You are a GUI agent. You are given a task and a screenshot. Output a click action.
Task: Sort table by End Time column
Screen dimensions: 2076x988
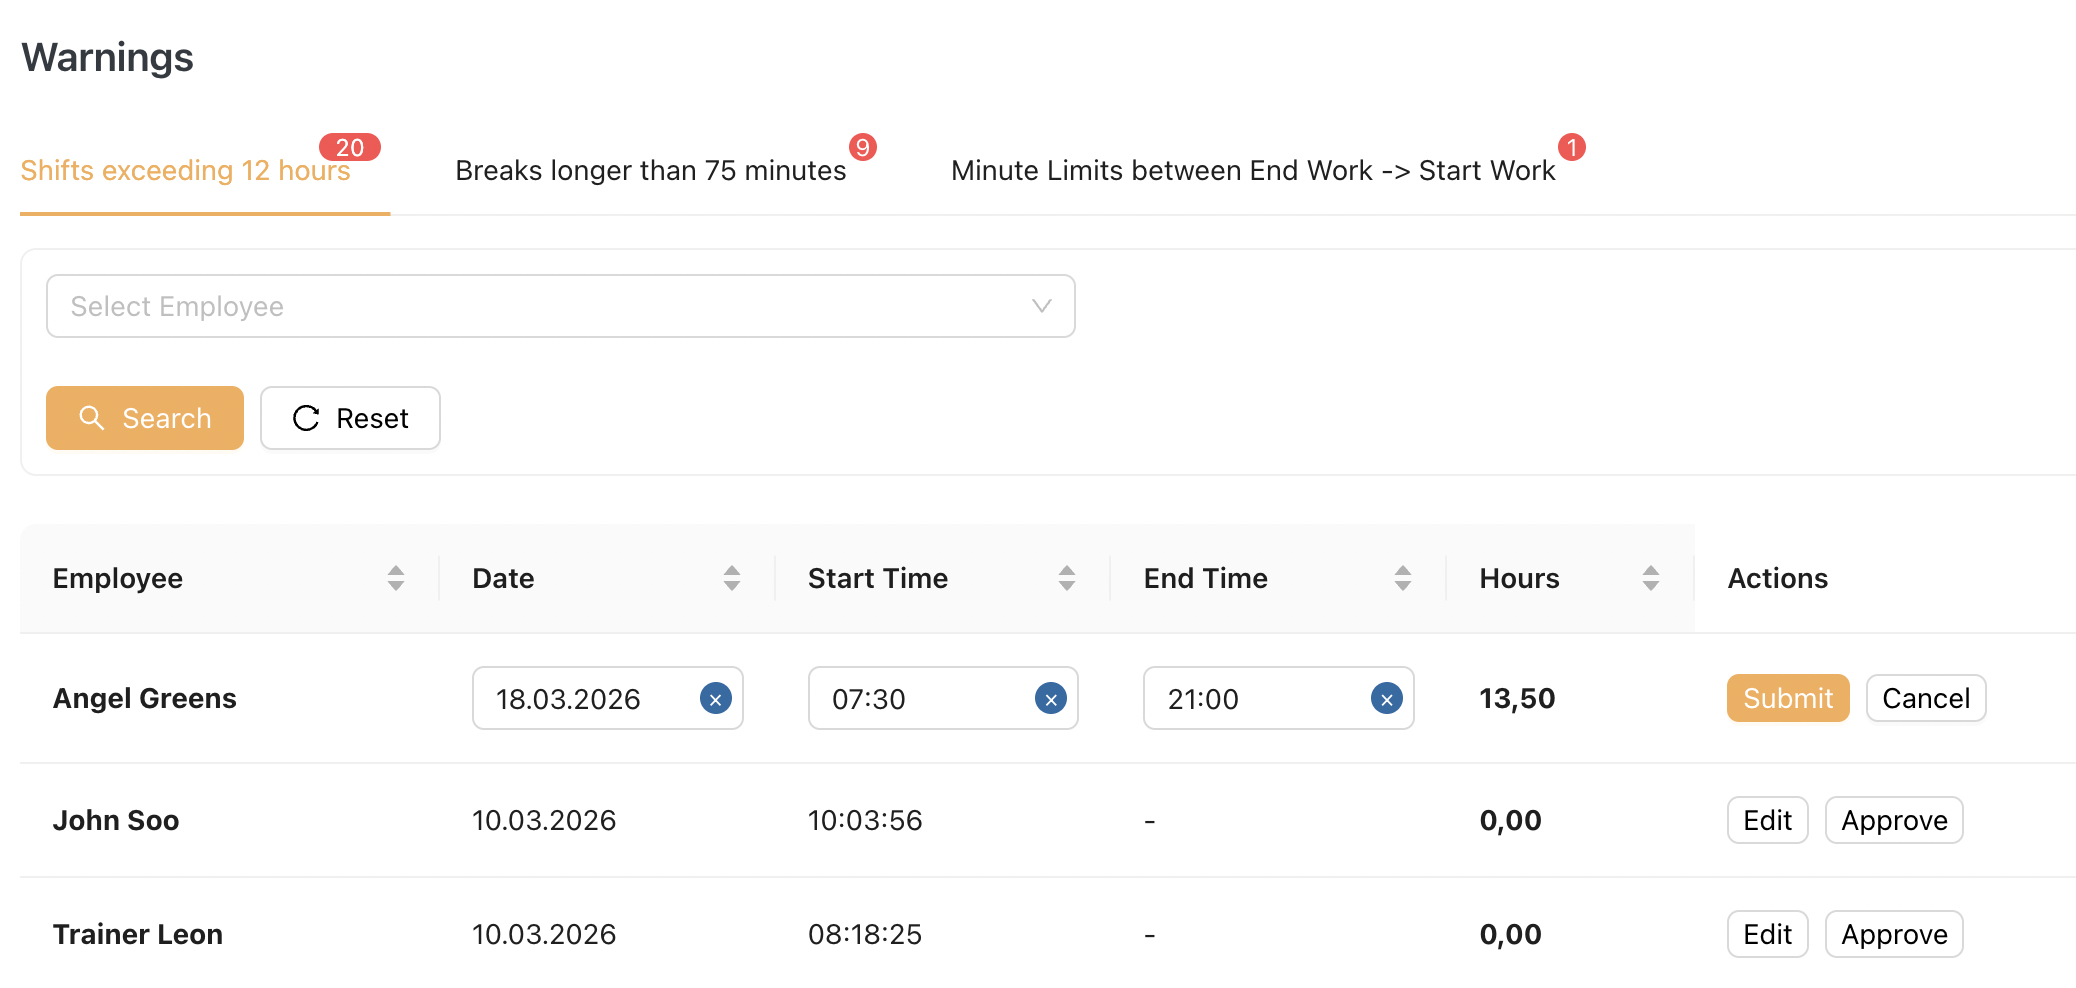coord(1403,578)
